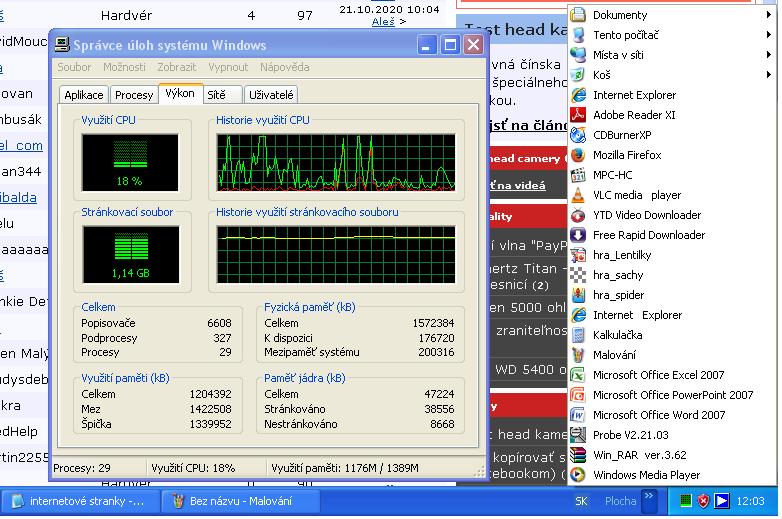Click page file 1,14 GB gauge

tap(131, 254)
